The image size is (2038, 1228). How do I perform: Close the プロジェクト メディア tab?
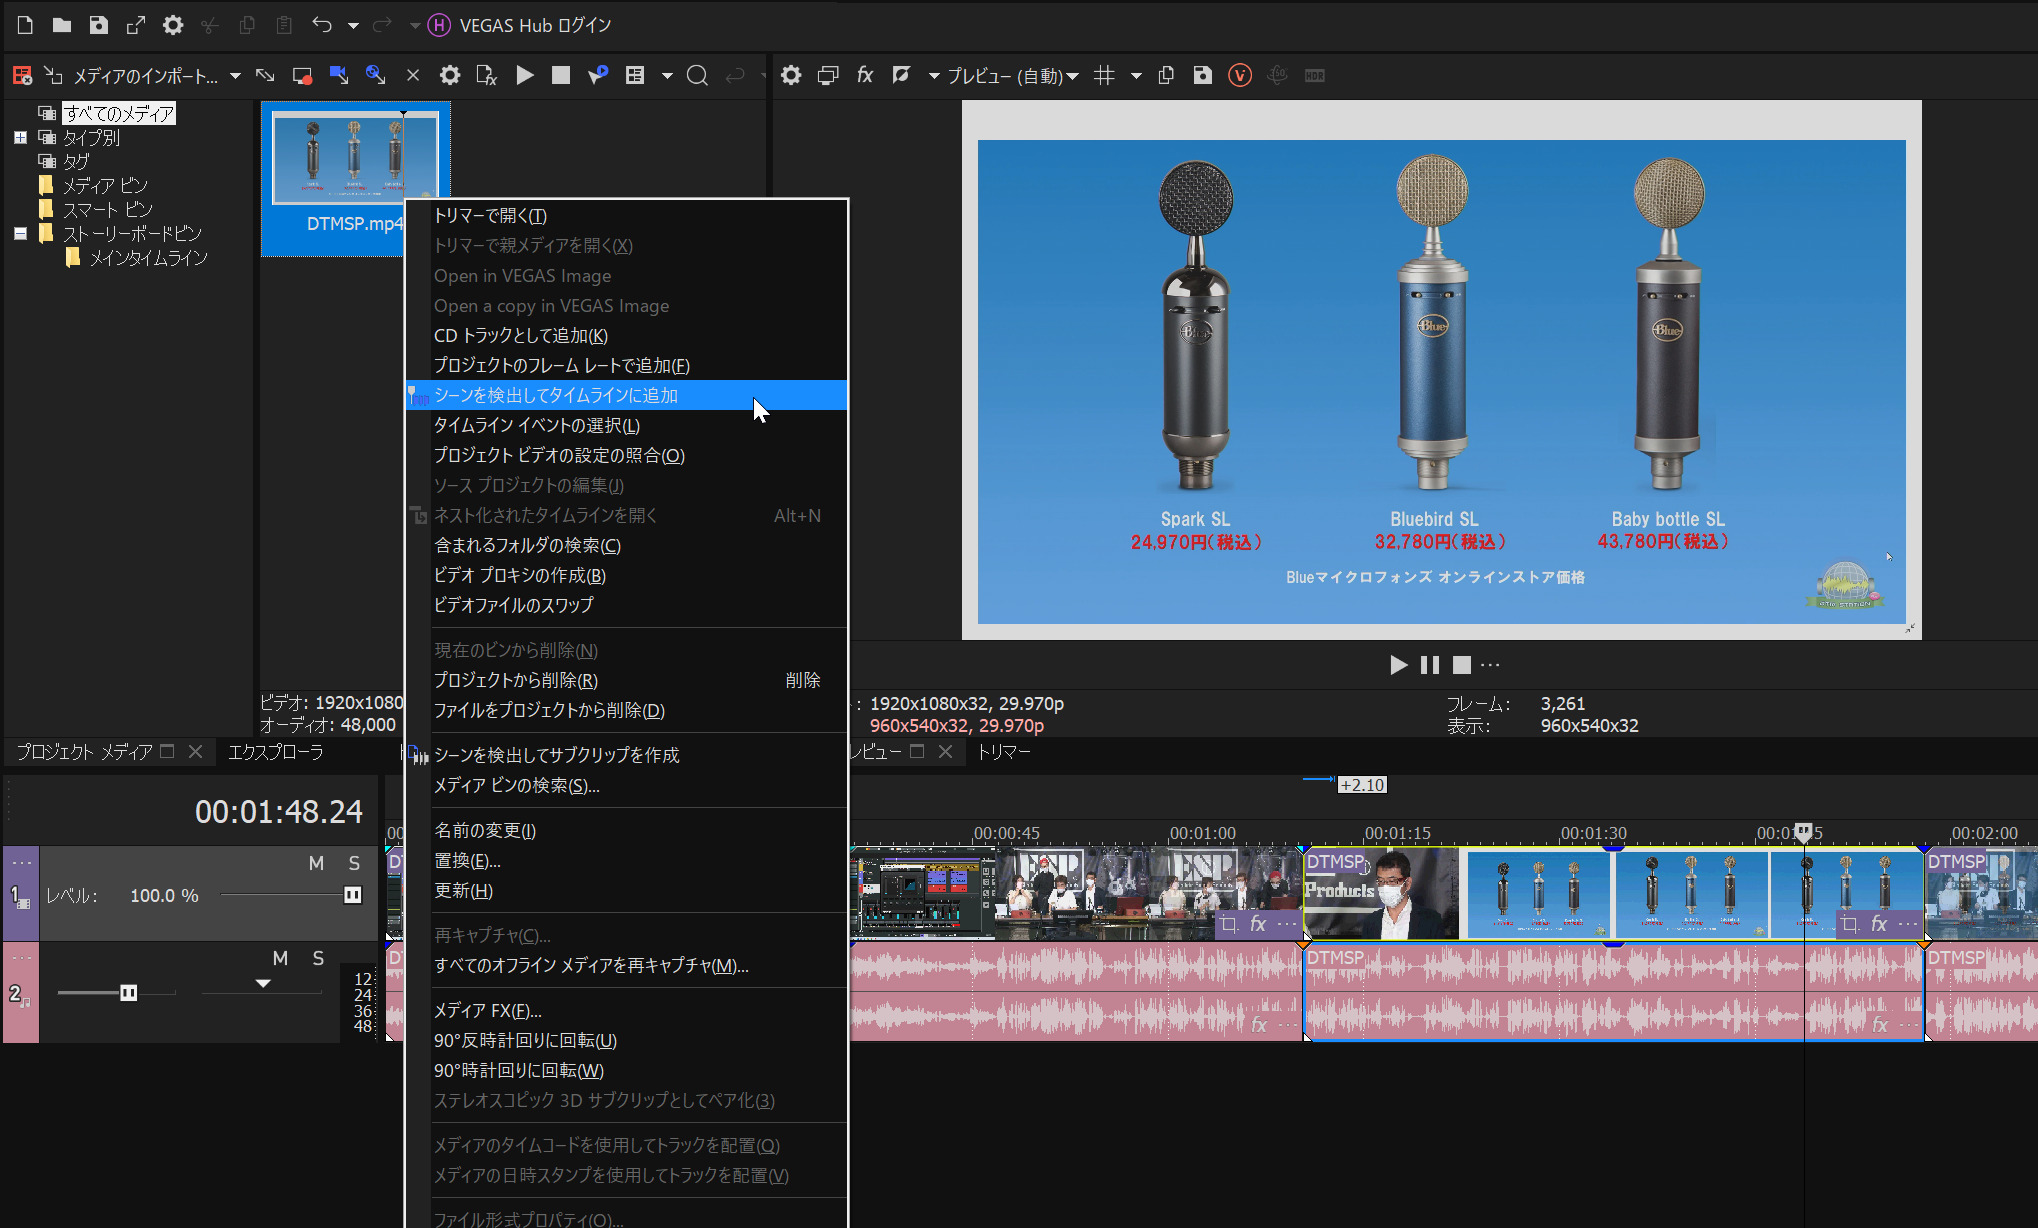point(195,751)
